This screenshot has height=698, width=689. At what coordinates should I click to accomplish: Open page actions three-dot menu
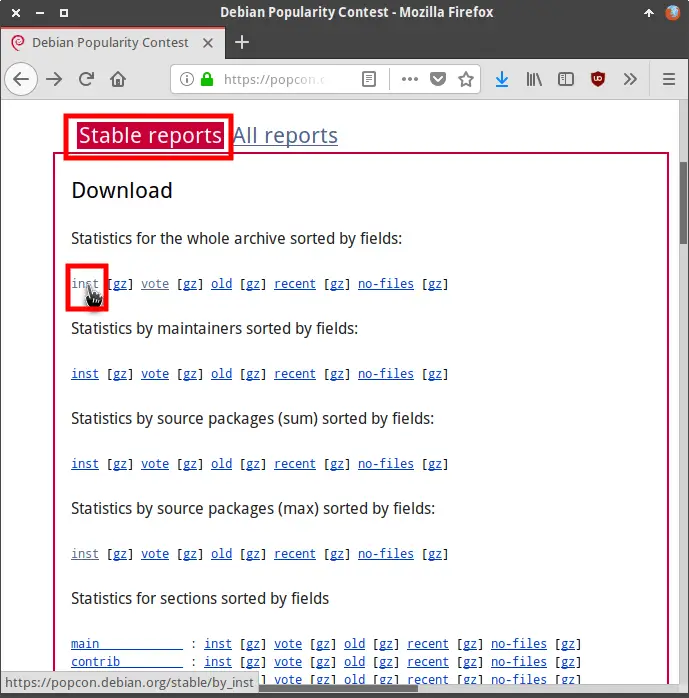[409, 80]
